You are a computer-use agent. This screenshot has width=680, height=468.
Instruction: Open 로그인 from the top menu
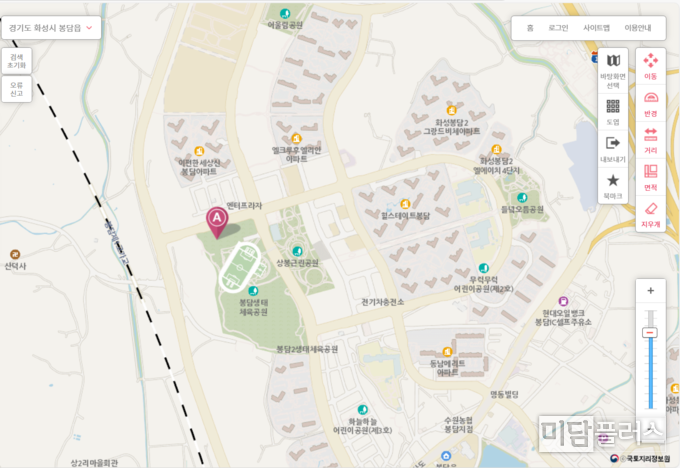(x=558, y=28)
